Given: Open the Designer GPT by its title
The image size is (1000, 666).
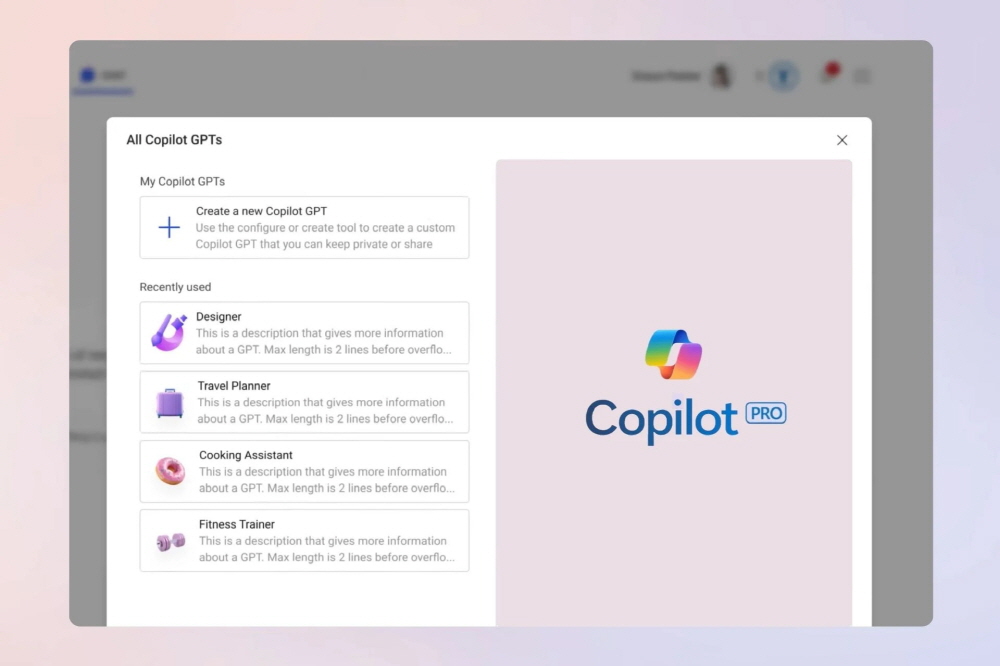Looking at the screenshot, I should point(218,317).
